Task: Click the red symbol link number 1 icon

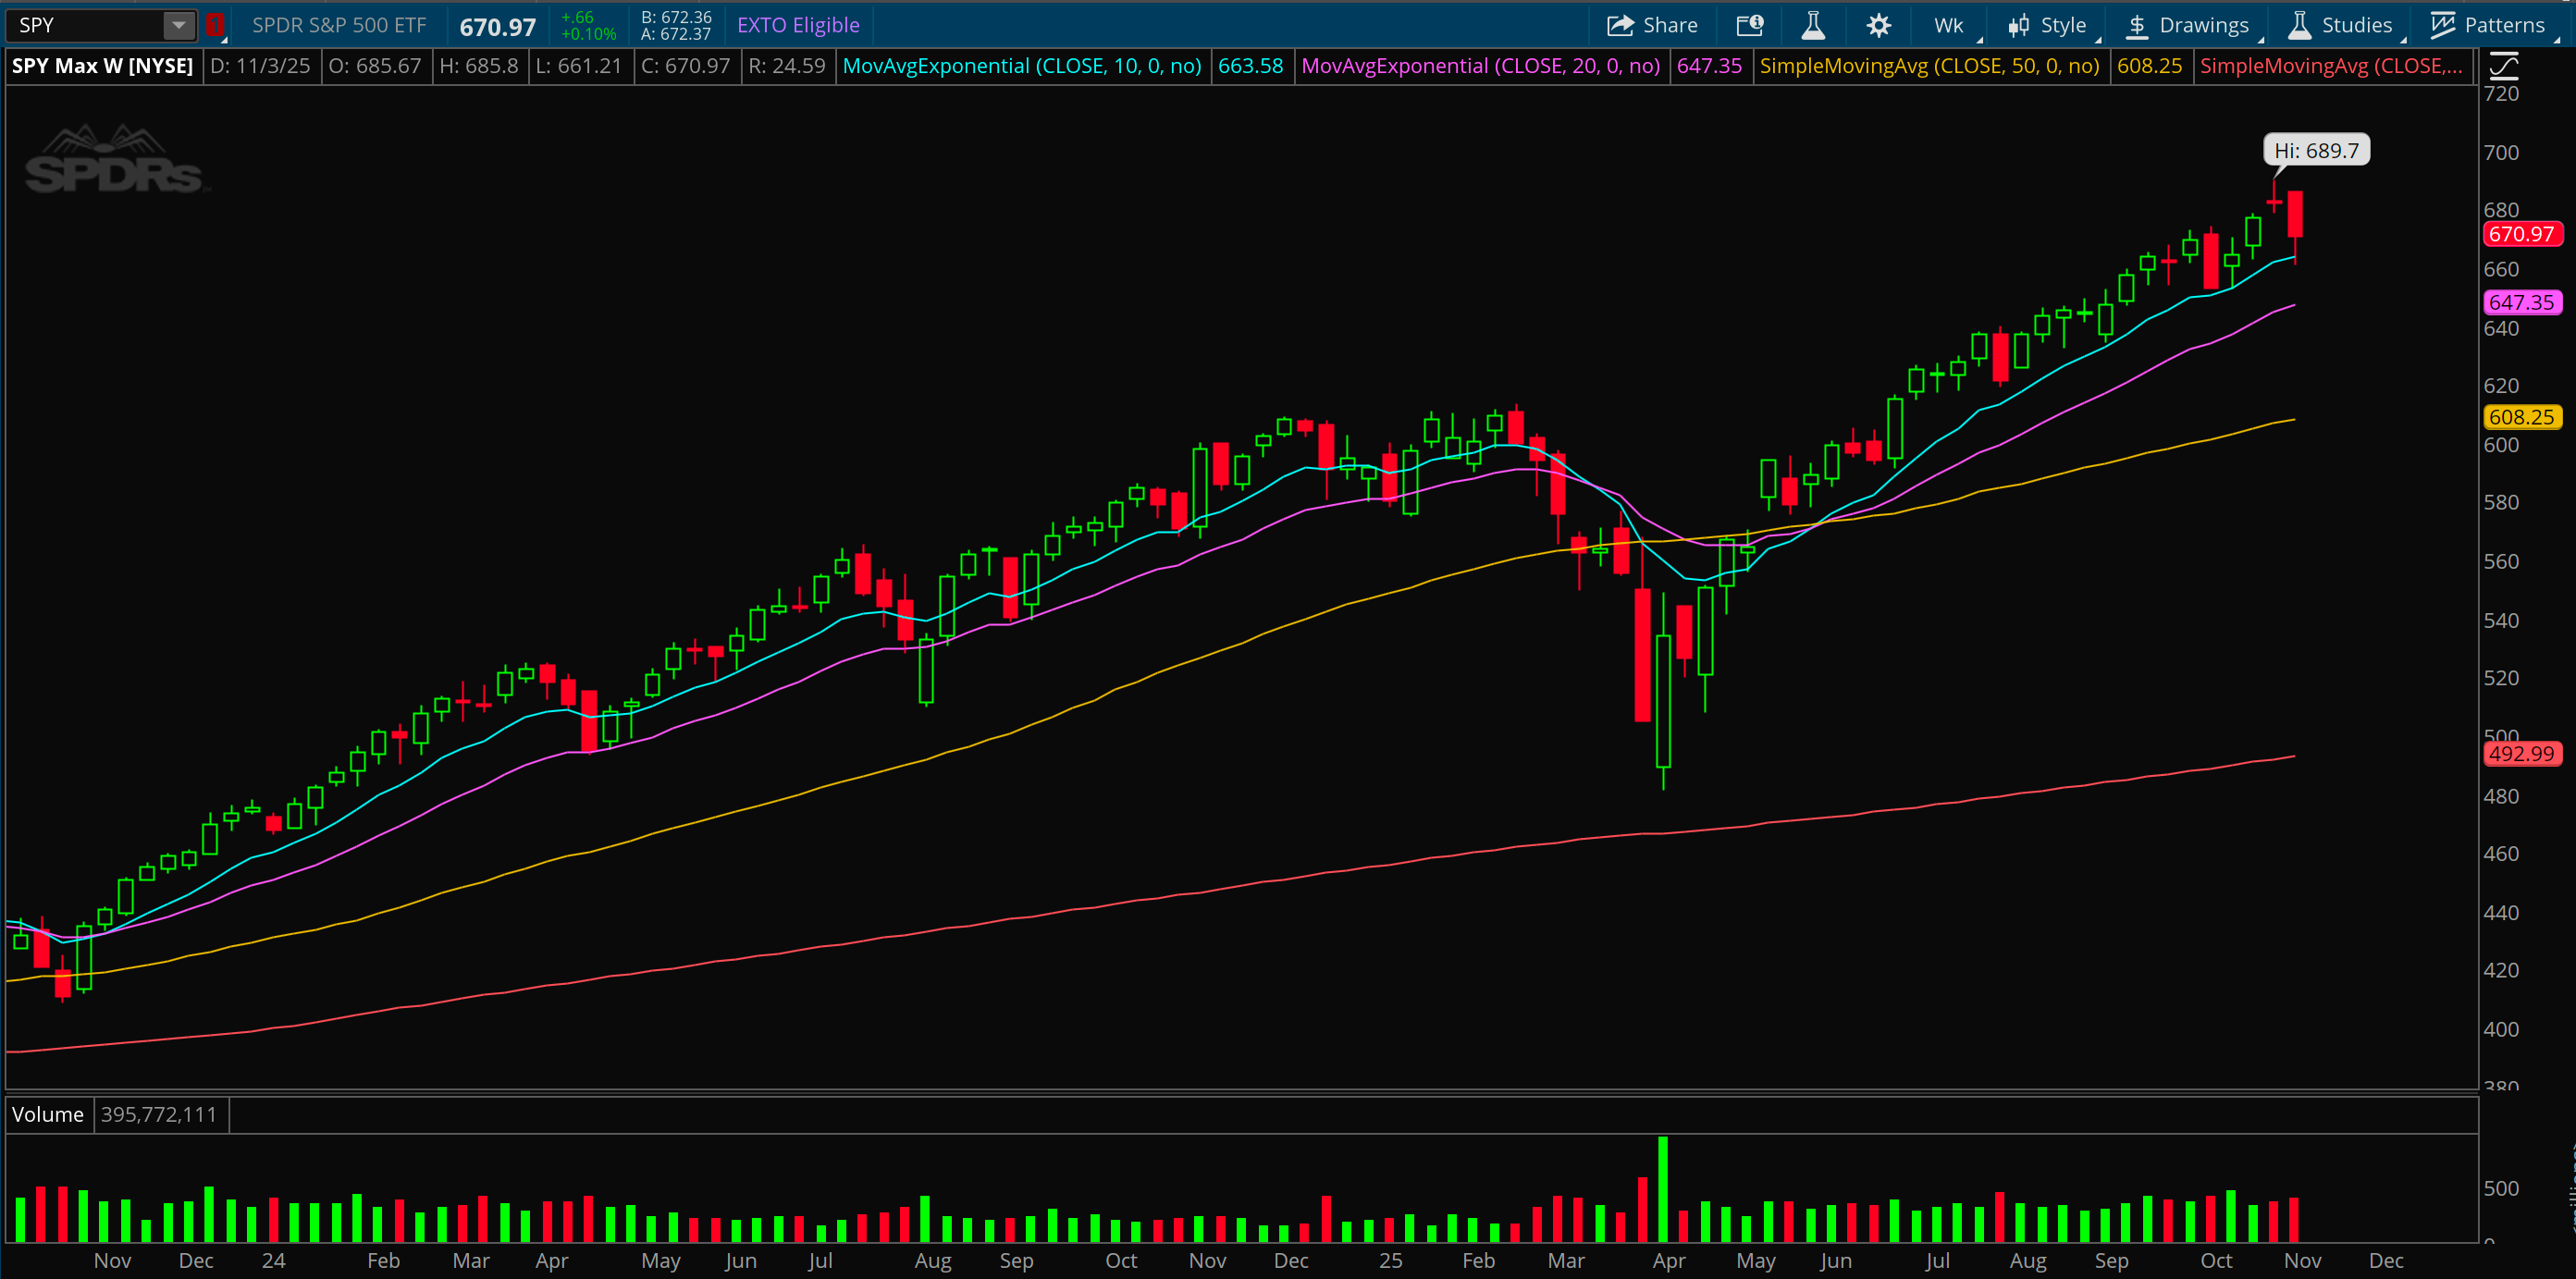Action: click(x=214, y=25)
